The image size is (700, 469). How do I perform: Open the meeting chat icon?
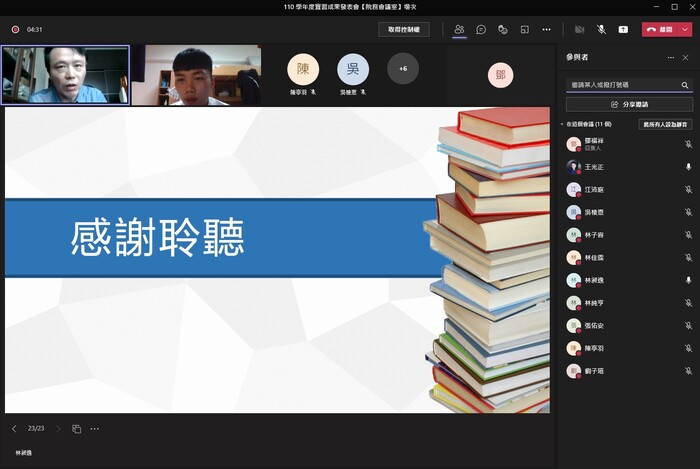(481, 29)
